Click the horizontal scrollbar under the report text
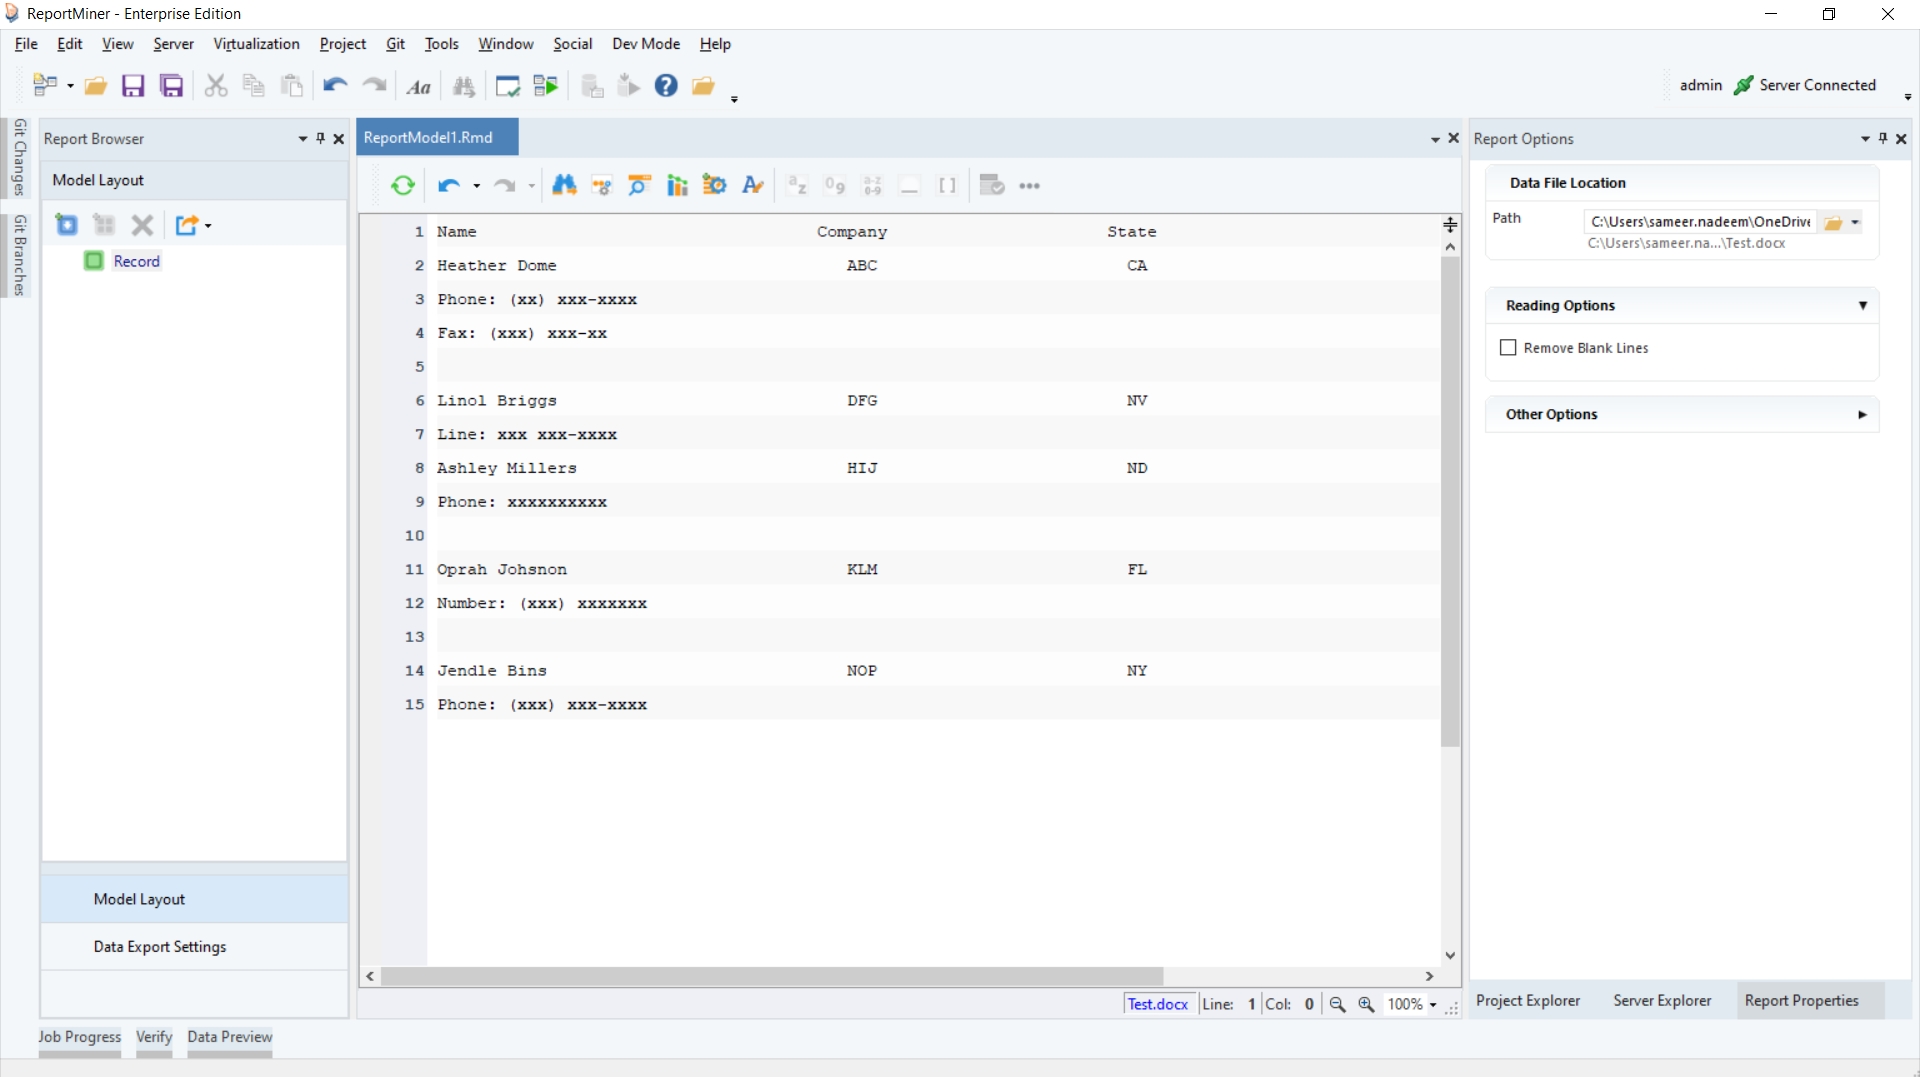The width and height of the screenshot is (1920, 1077). (x=772, y=976)
